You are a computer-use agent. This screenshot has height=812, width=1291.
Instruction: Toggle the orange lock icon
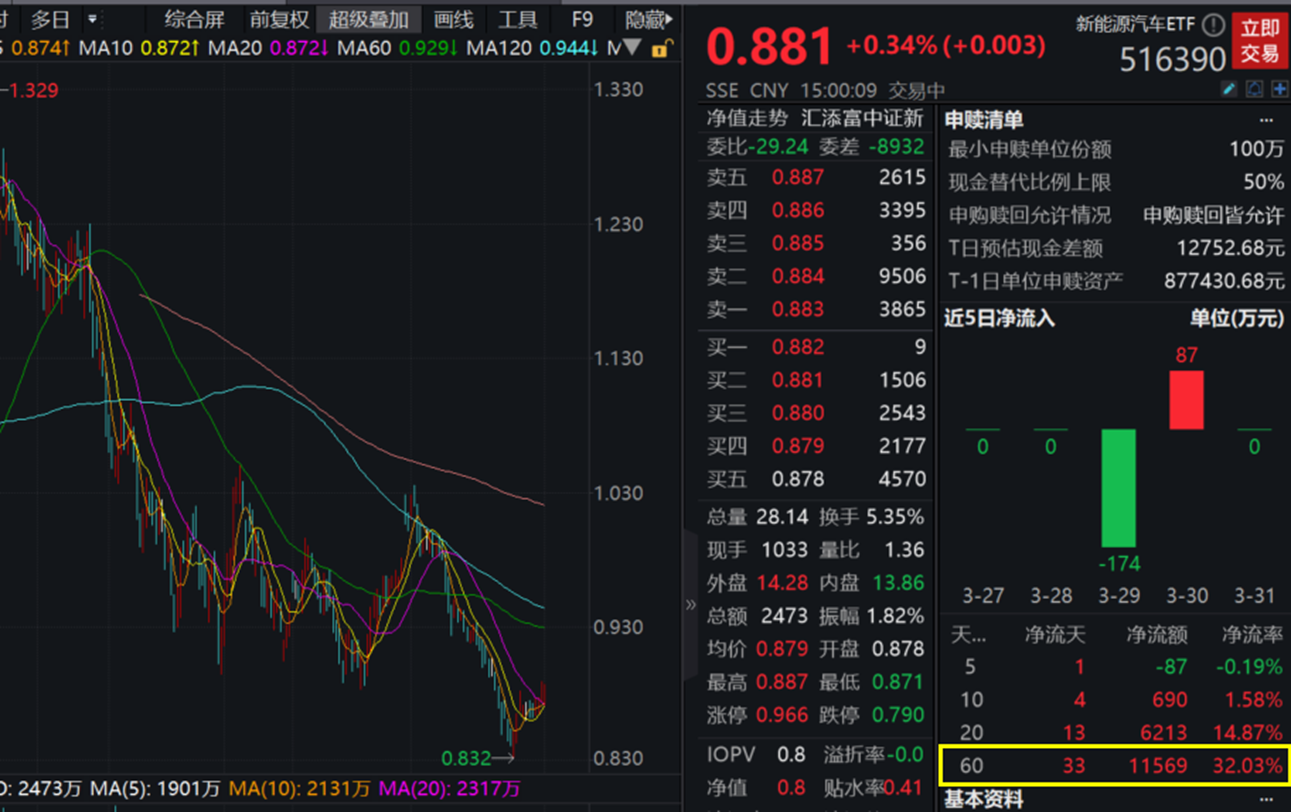click(x=659, y=48)
